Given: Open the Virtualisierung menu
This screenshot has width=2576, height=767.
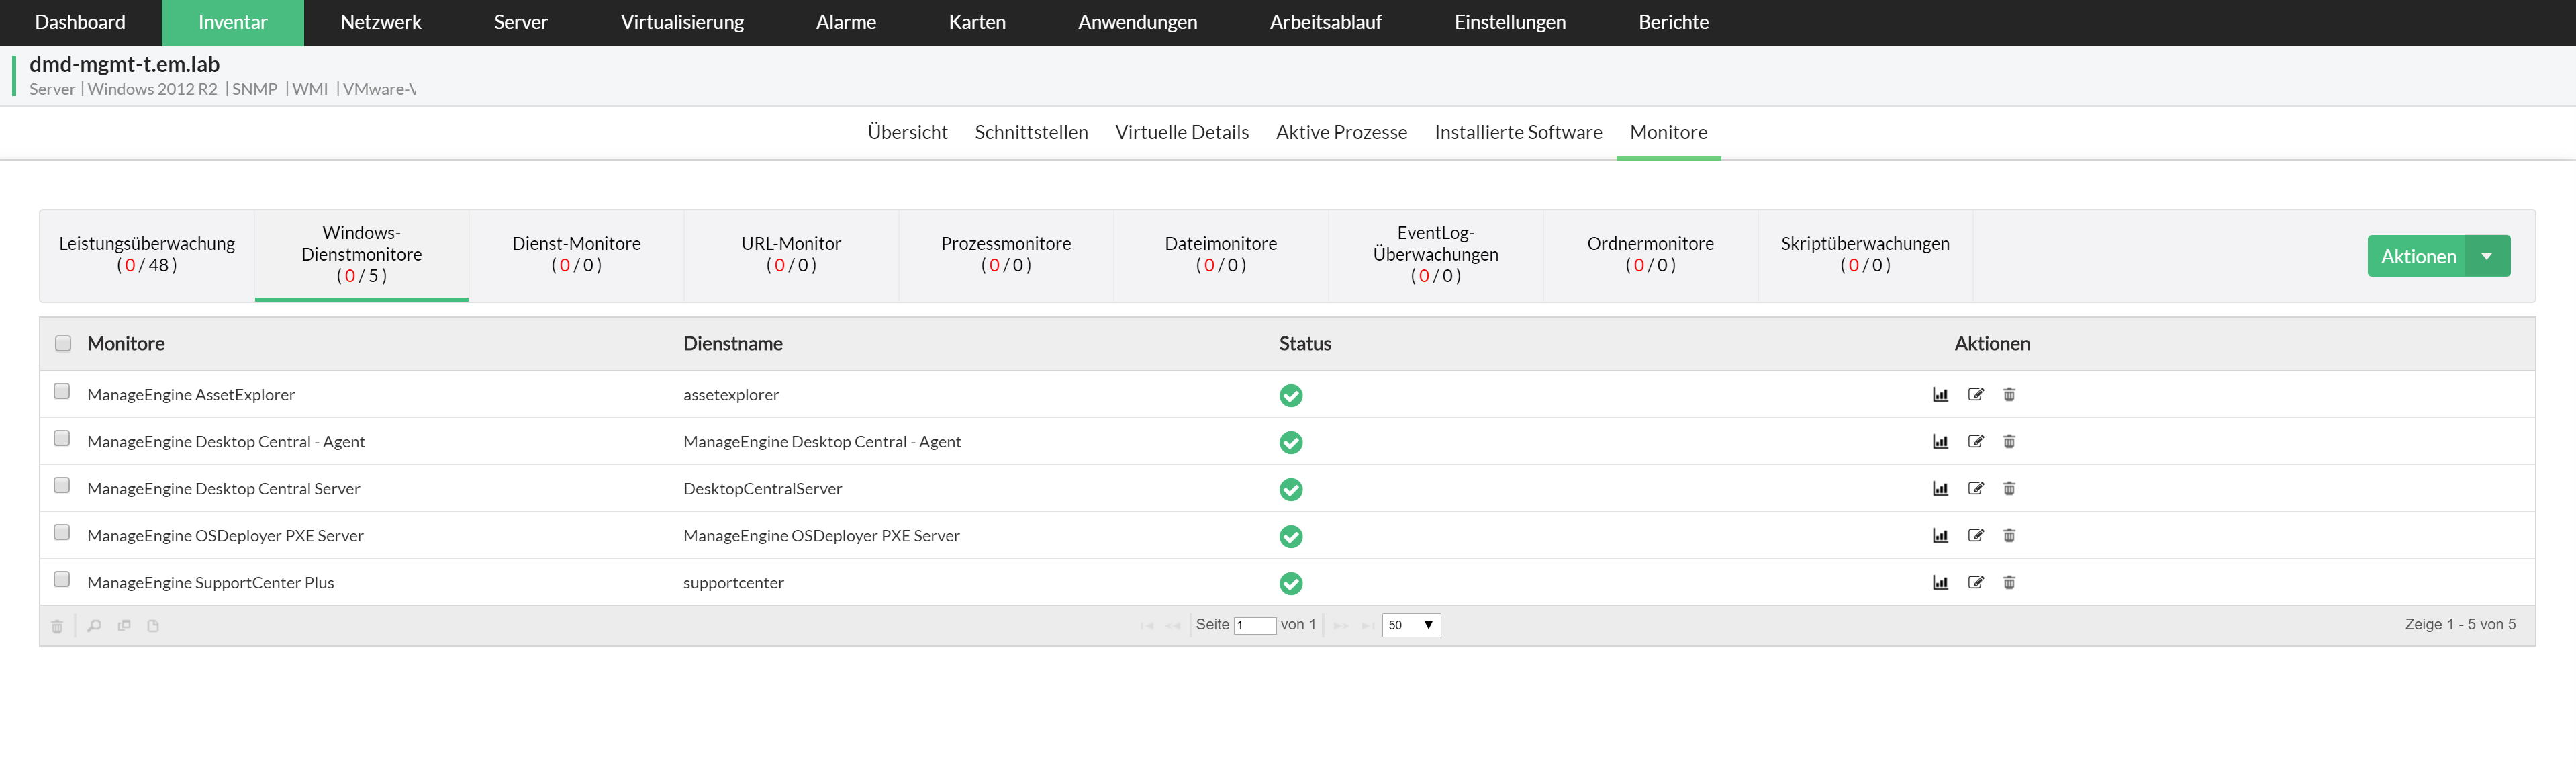Looking at the screenshot, I should point(682,22).
